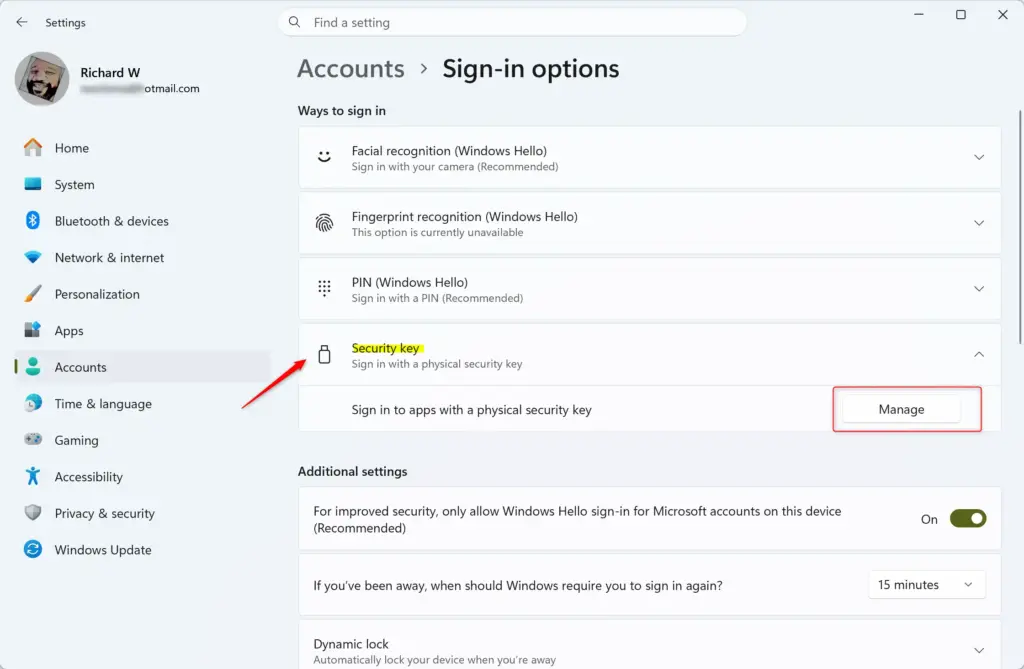Click the Home house icon
The image size is (1024, 669).
tap(33, 148)
